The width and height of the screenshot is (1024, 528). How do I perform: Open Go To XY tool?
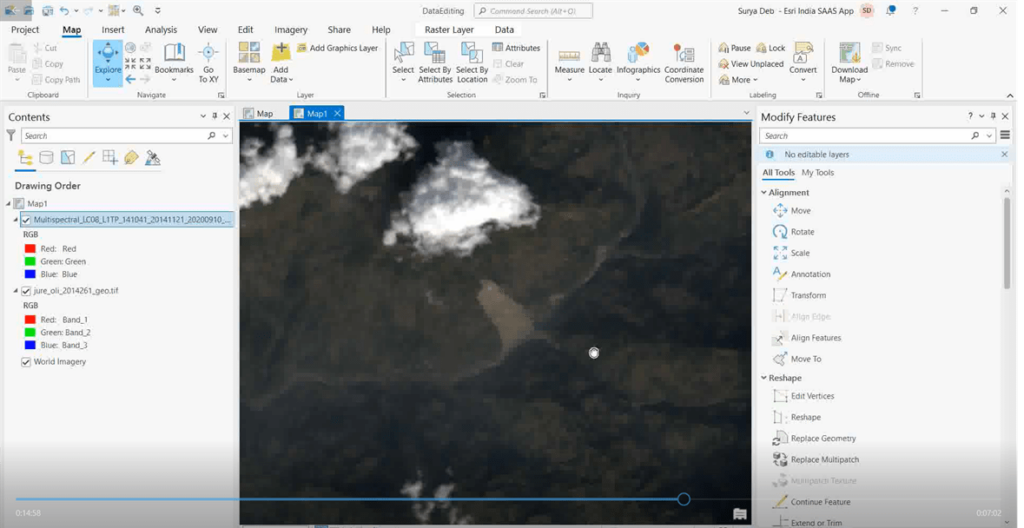pos(208,63)
